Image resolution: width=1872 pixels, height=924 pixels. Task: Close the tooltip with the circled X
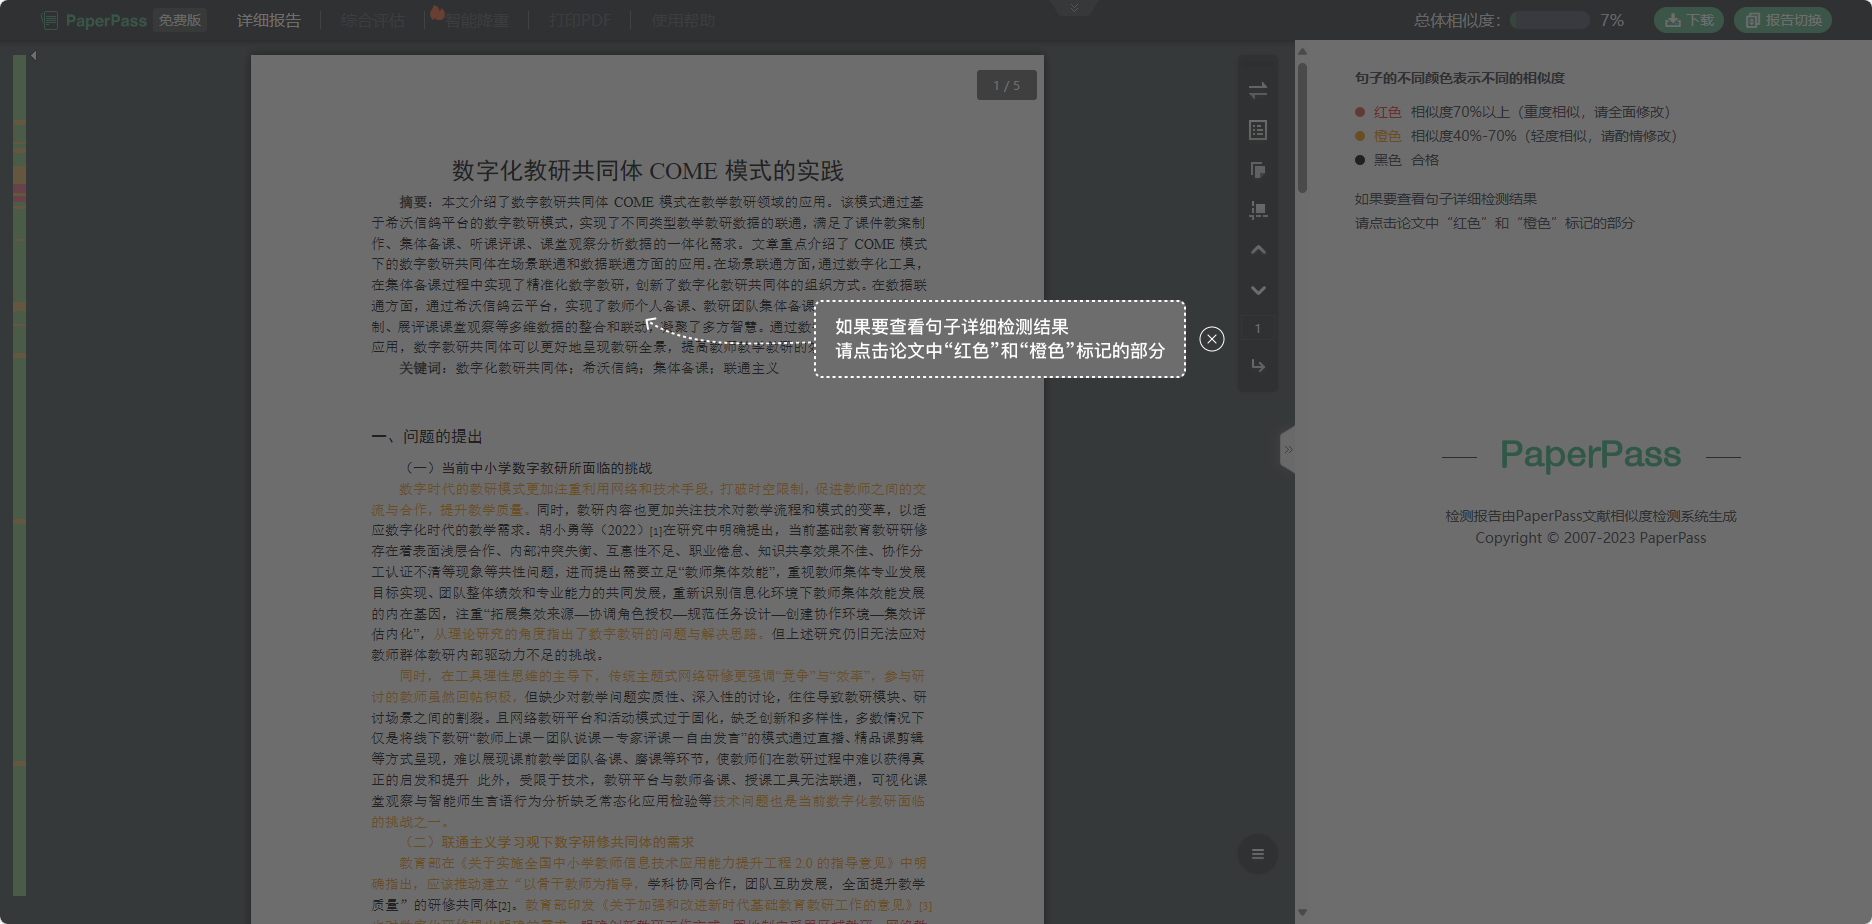point(1212,339)
